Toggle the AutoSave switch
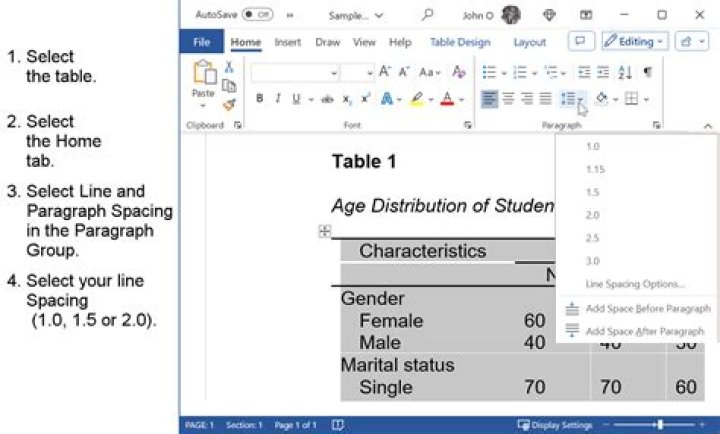 (258, 15)
